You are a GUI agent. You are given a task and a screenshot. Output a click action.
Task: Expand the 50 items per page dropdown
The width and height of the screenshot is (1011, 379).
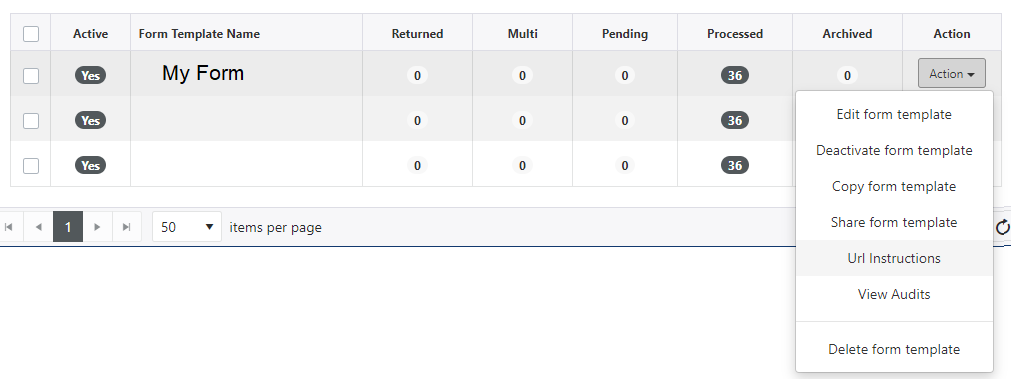(187, 227)
